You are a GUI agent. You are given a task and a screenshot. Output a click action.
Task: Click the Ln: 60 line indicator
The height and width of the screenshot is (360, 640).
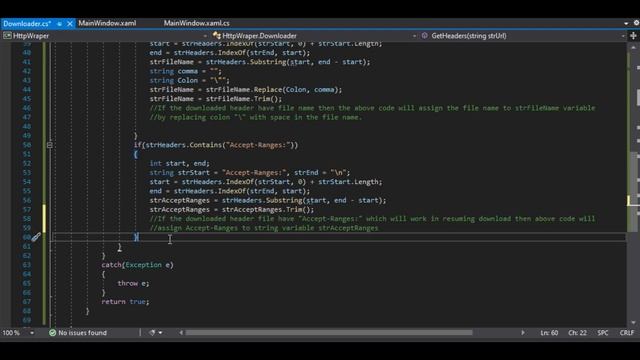point(549,333)
